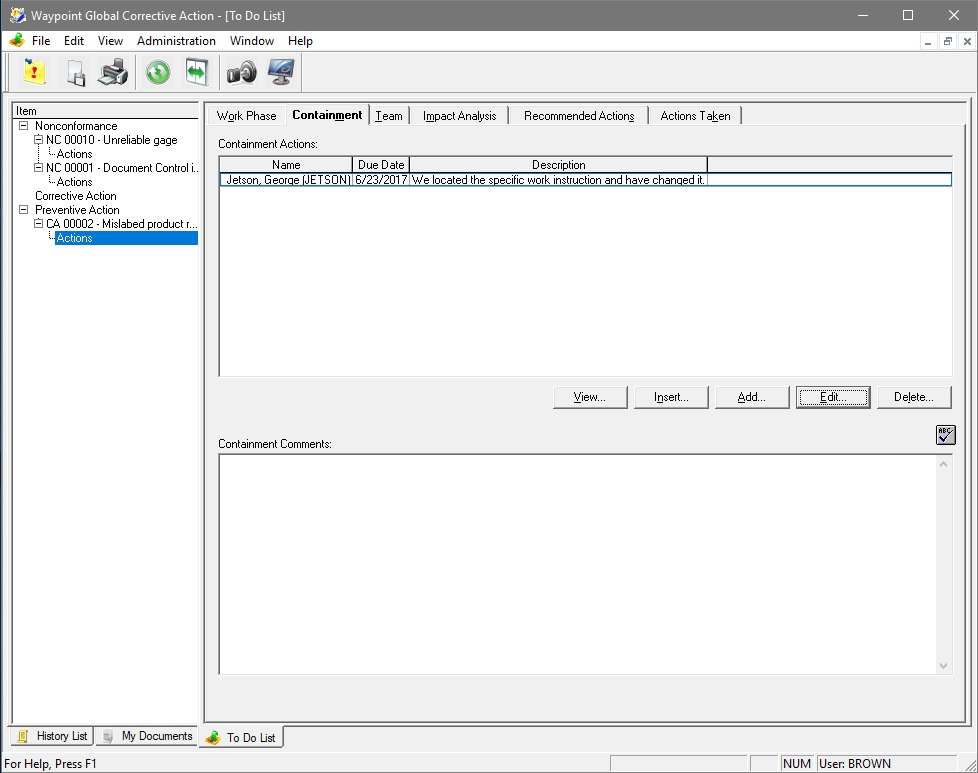Viewport: 978px width, 773px height.
Task: Click the Name column header
Action: (x=286, y=165)
